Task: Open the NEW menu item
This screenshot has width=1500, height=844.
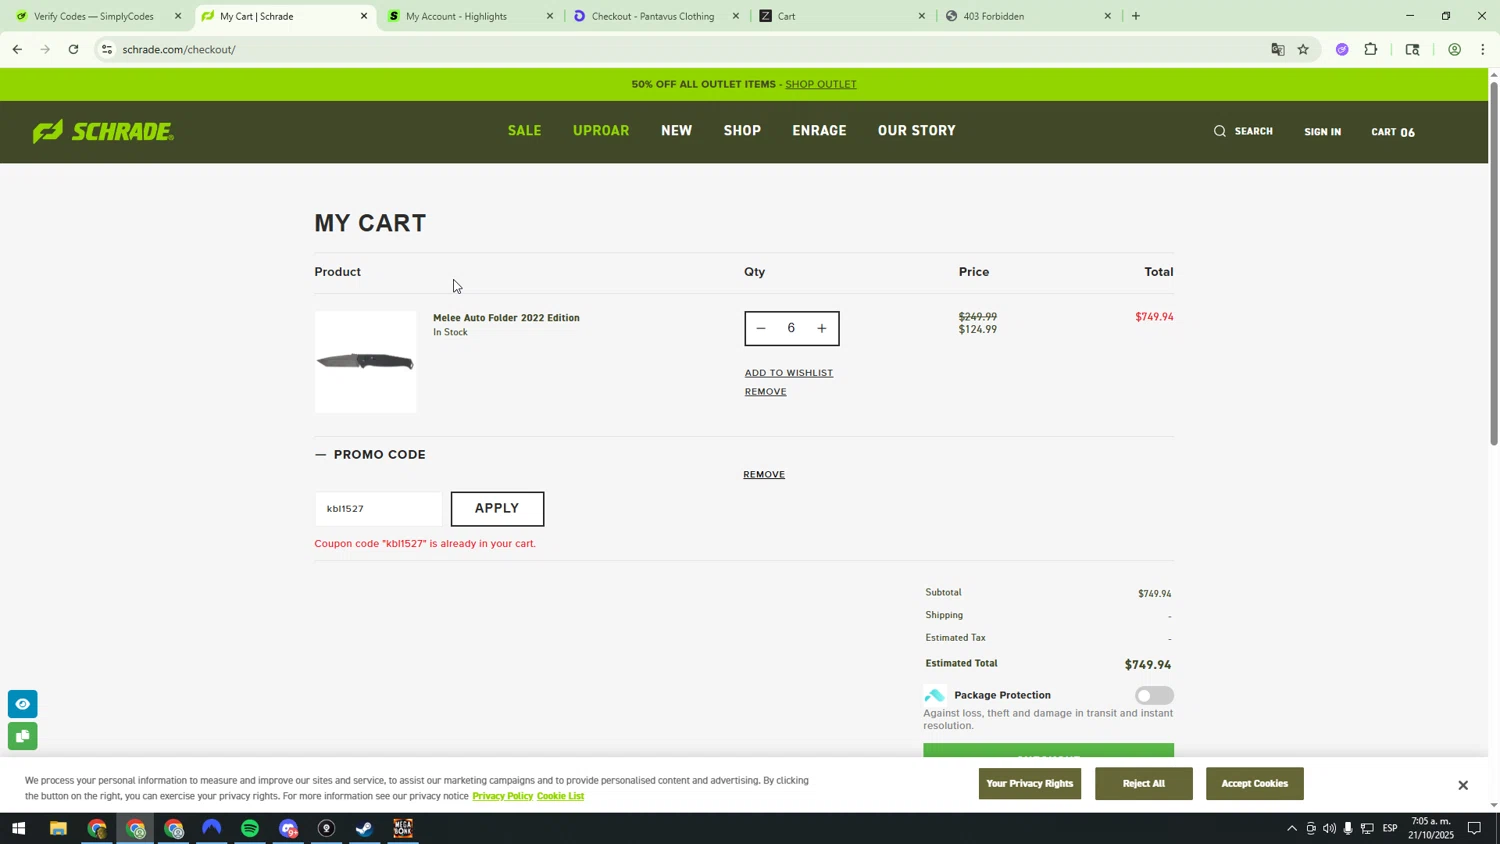Action: point(677,131)
